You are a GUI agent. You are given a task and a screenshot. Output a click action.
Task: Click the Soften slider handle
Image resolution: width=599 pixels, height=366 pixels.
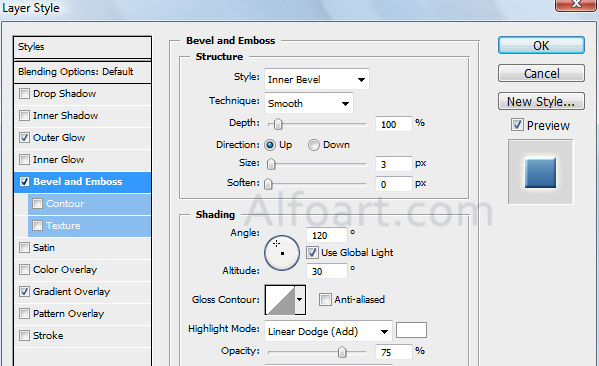pyautogui.click(x=269, y=184)
